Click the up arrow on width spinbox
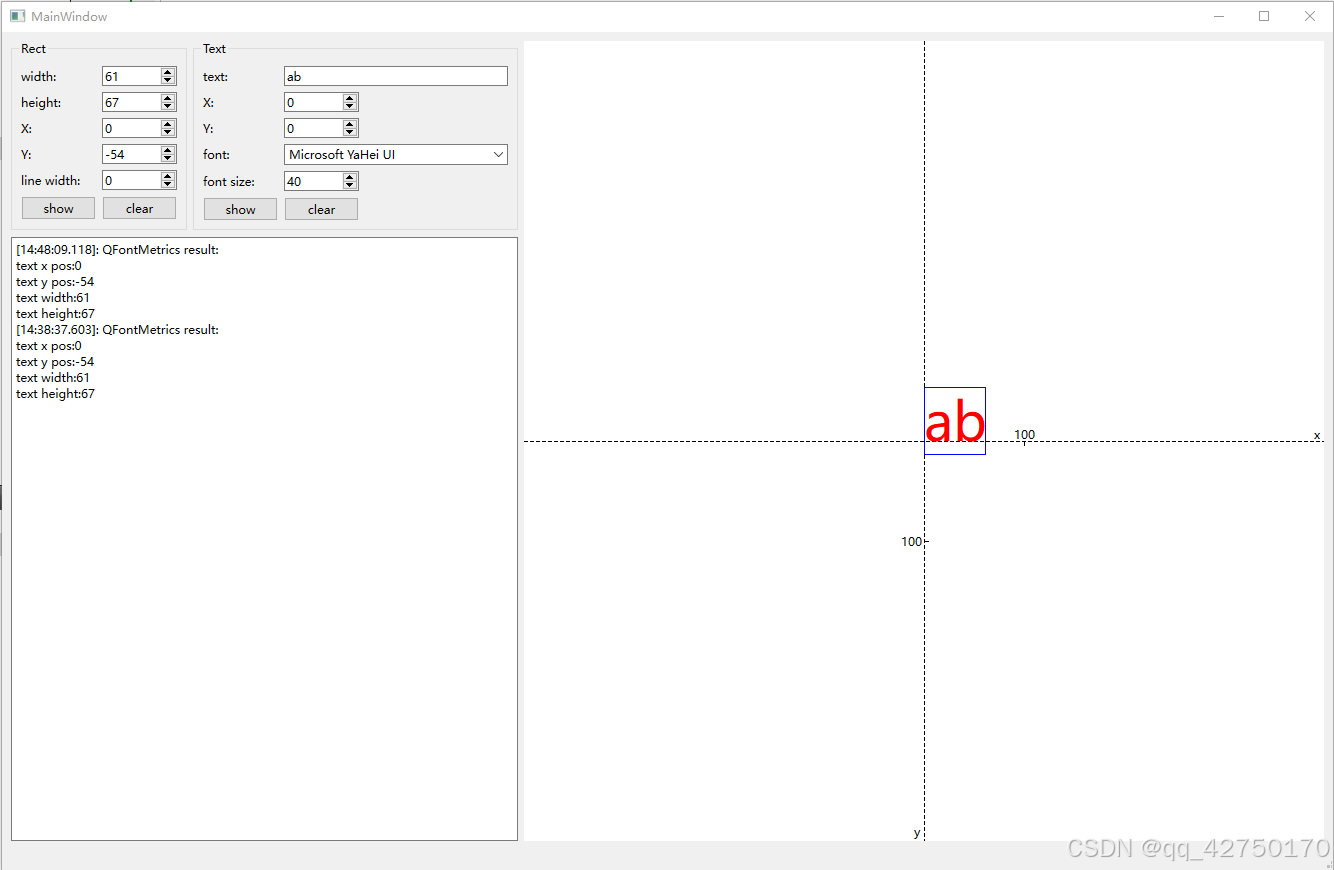1334x870 pixels. (x=167, y=71)
